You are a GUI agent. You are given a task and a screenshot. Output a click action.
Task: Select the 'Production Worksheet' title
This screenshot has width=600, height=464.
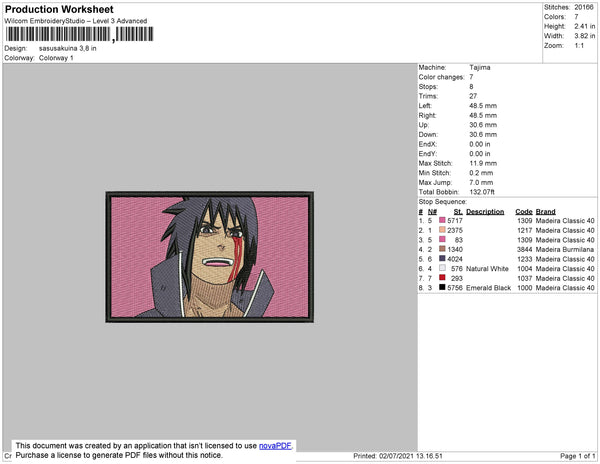pos(59,10)
